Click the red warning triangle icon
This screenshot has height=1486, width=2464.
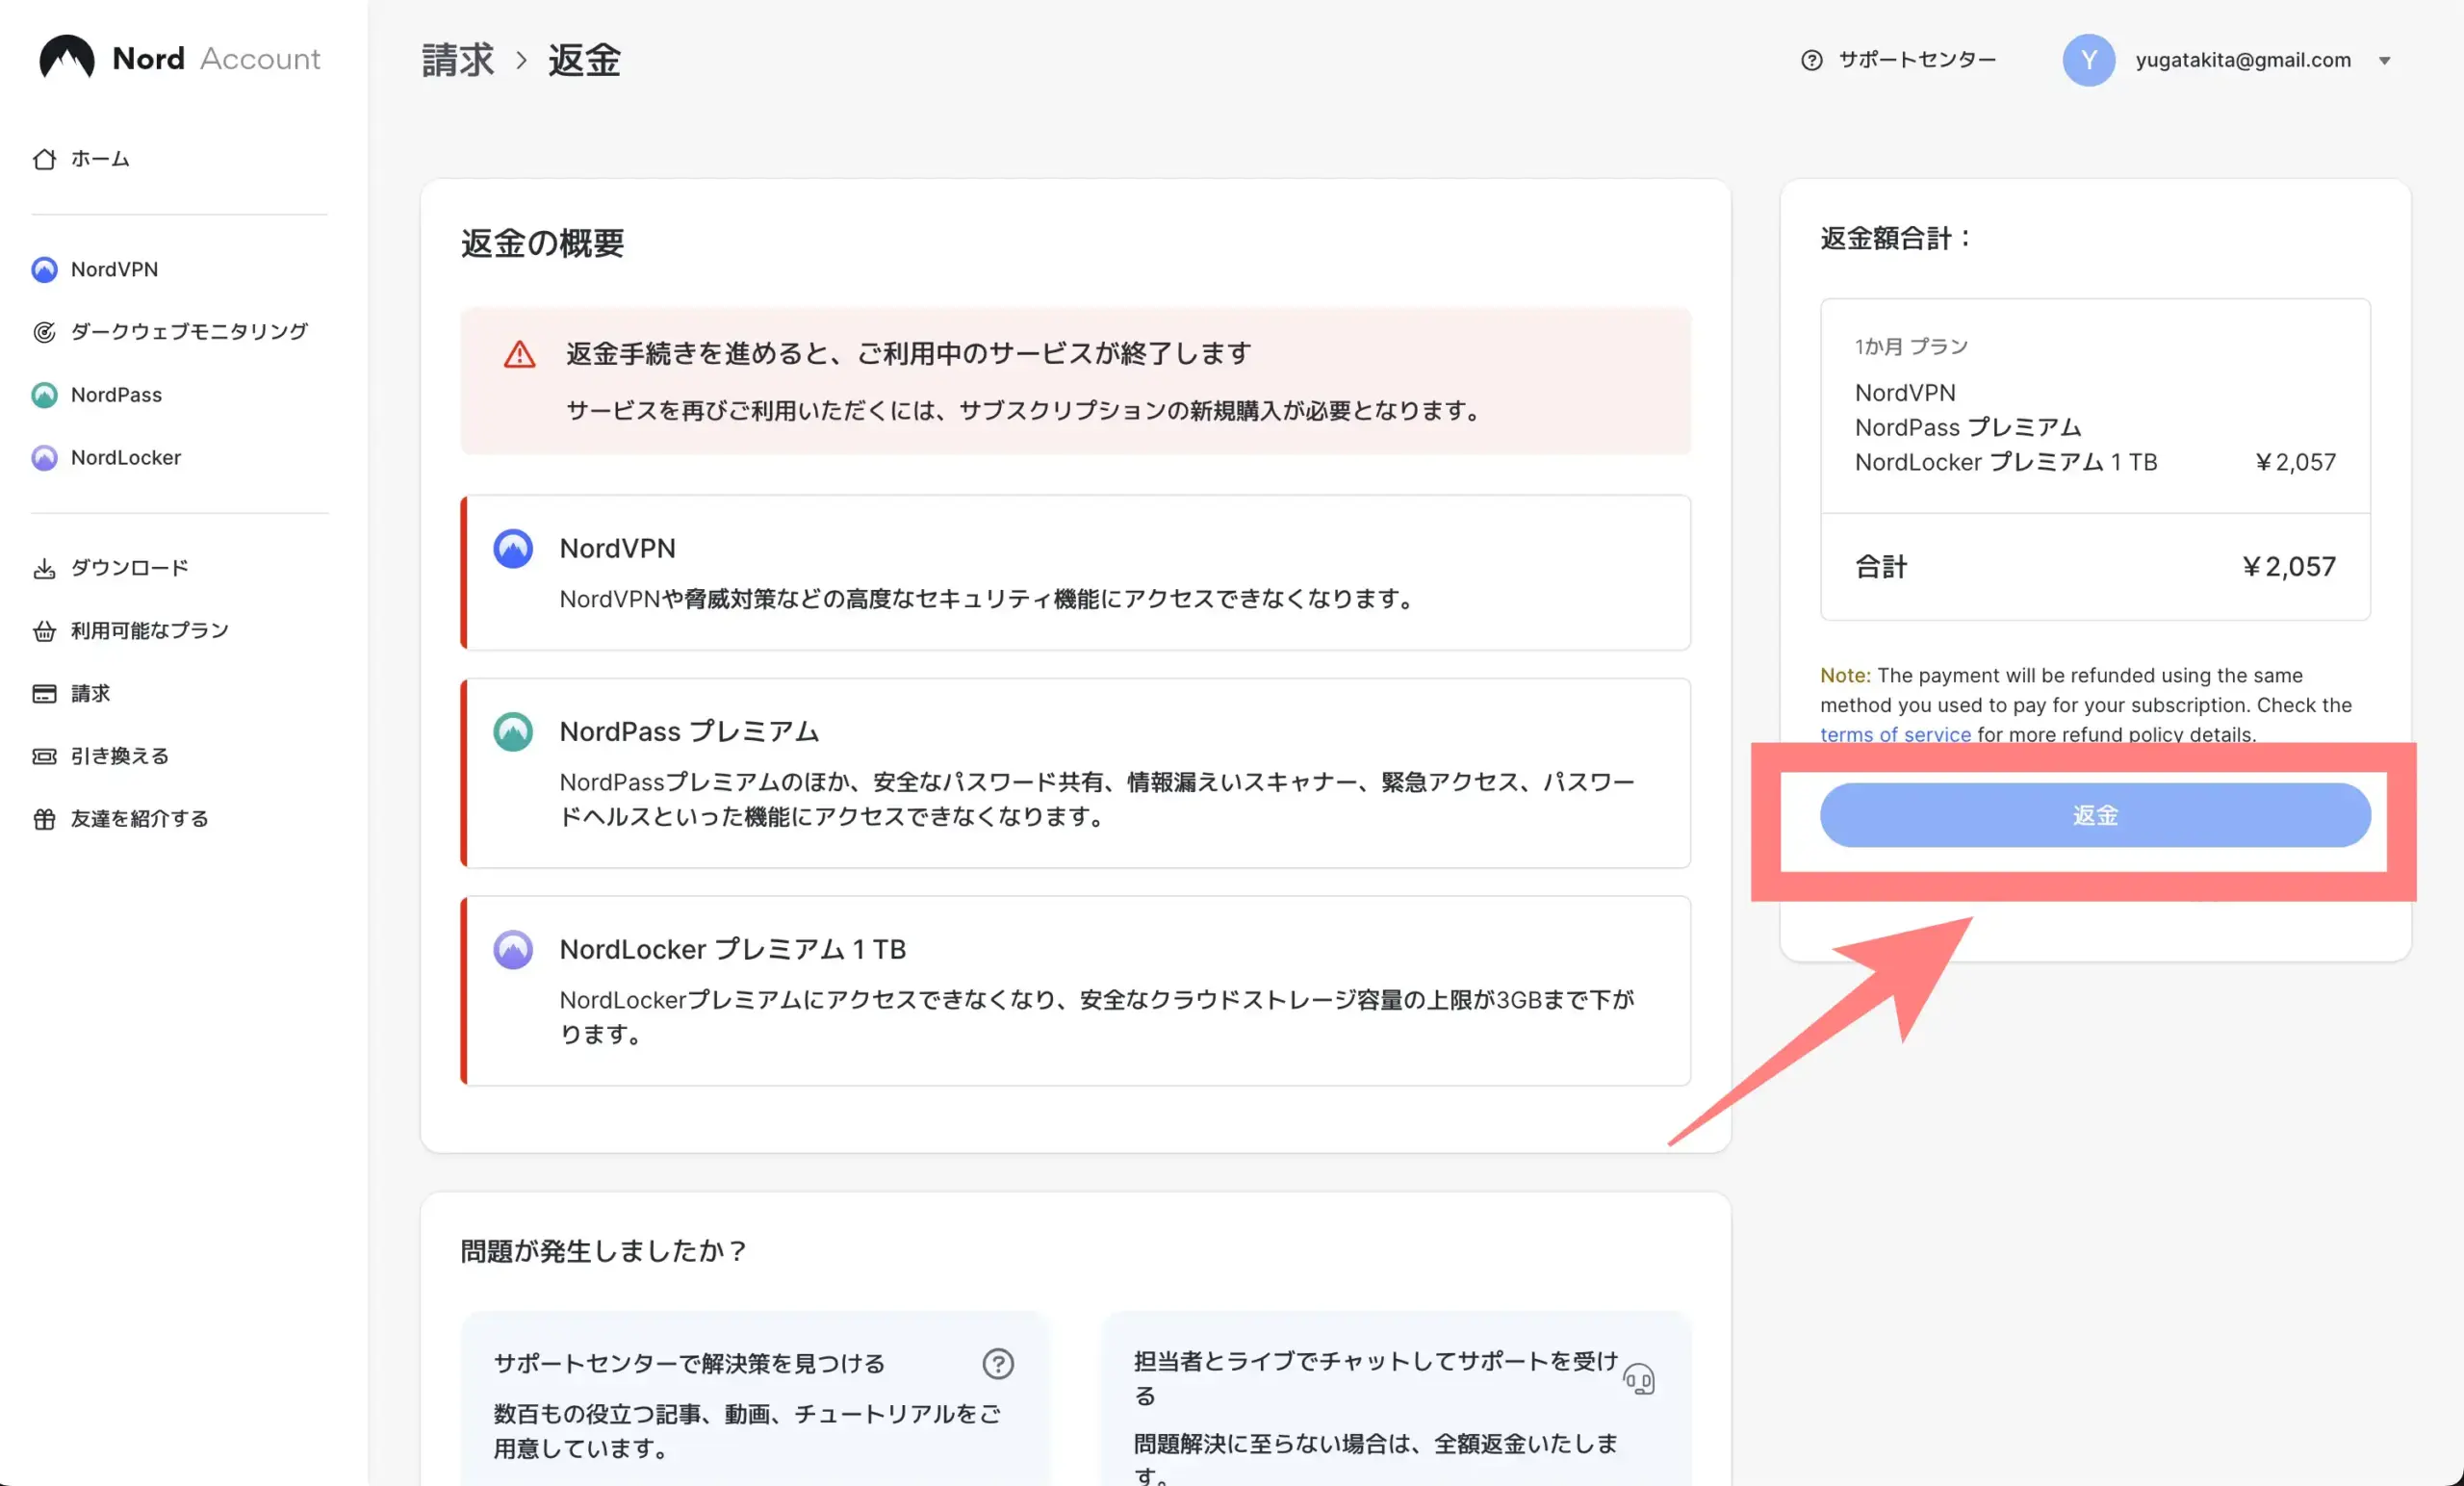pyautogui.click(x=519, y=354)
